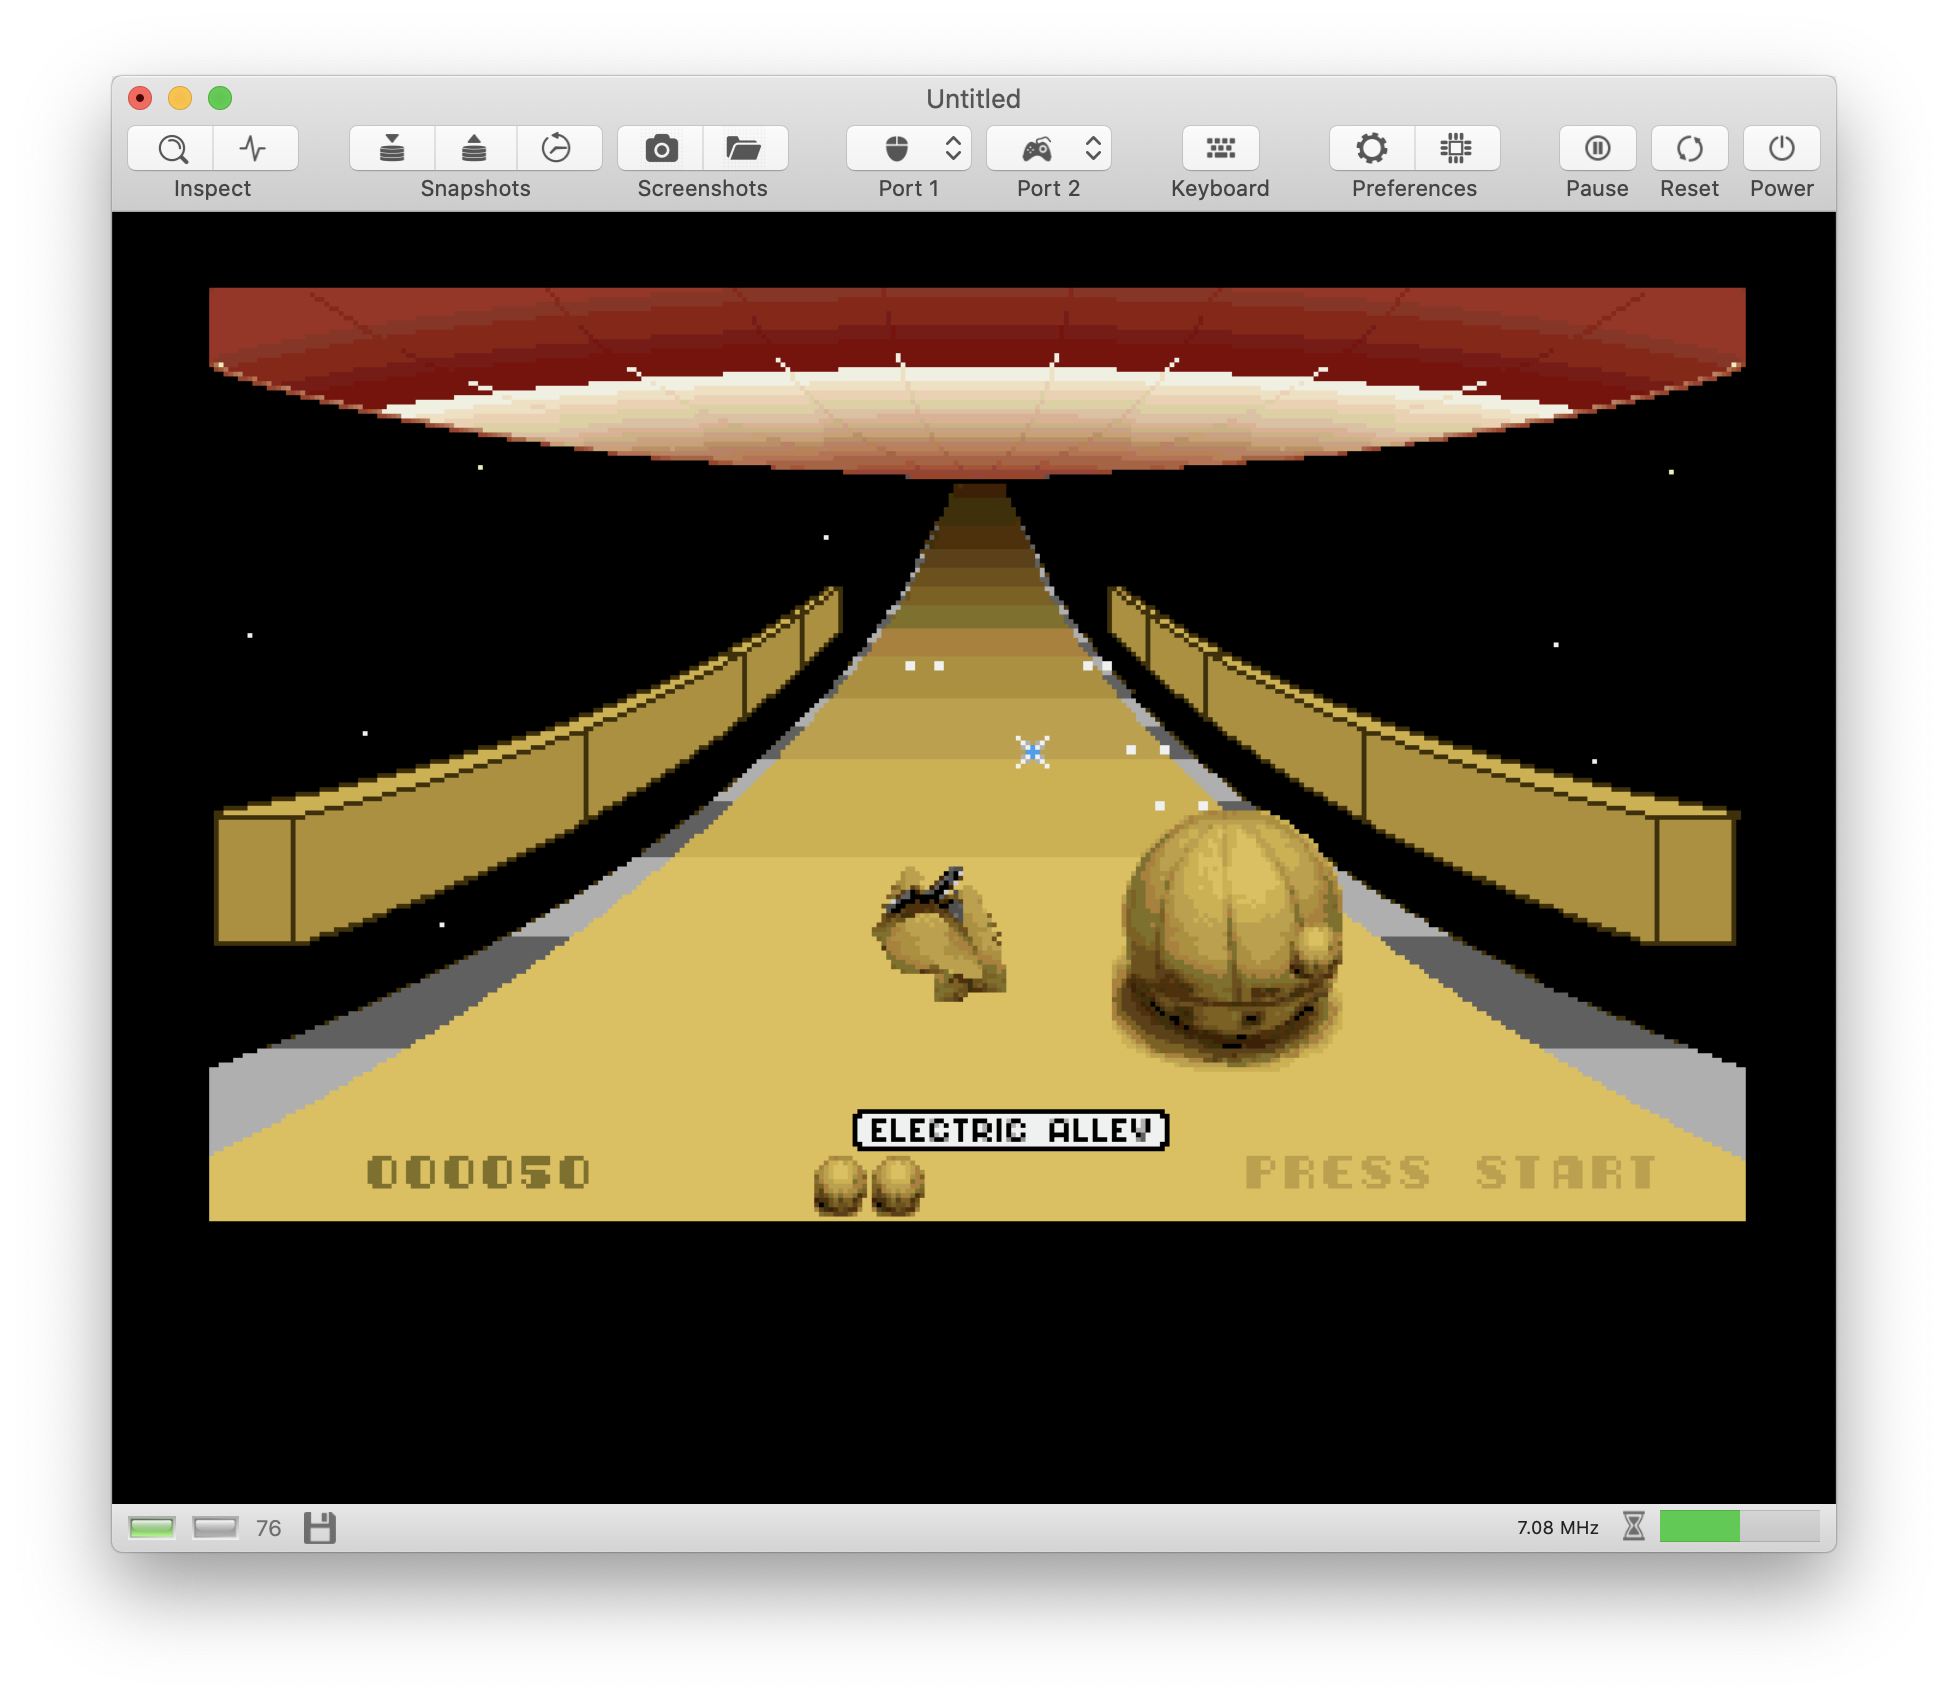Image resolution: width=1948 pixels, height=1700 pixels.
Task: Click the remaining lives ball icons
Action: 869,1186
